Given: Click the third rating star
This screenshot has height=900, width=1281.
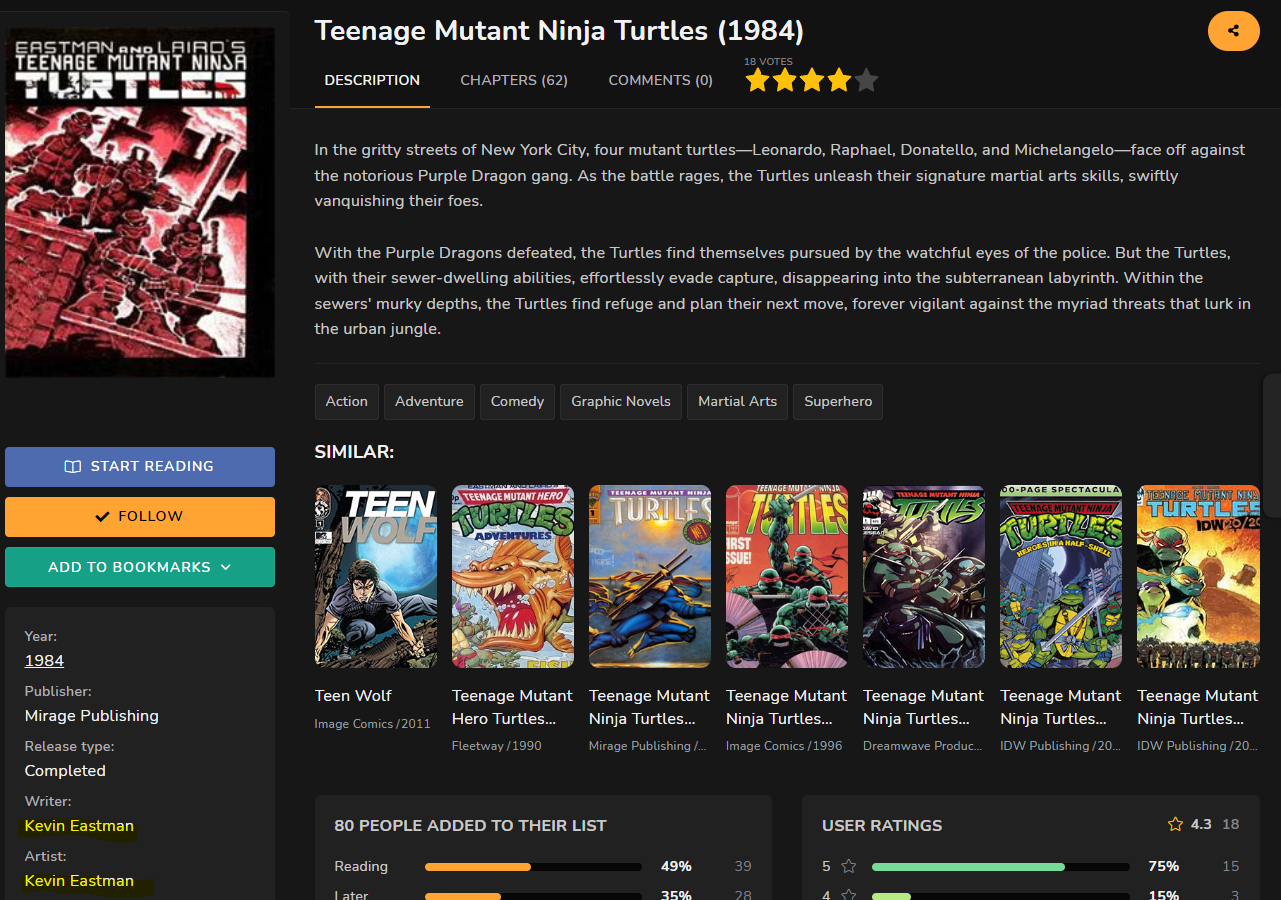Looking at the screenshot, I should tap(812, 80).
